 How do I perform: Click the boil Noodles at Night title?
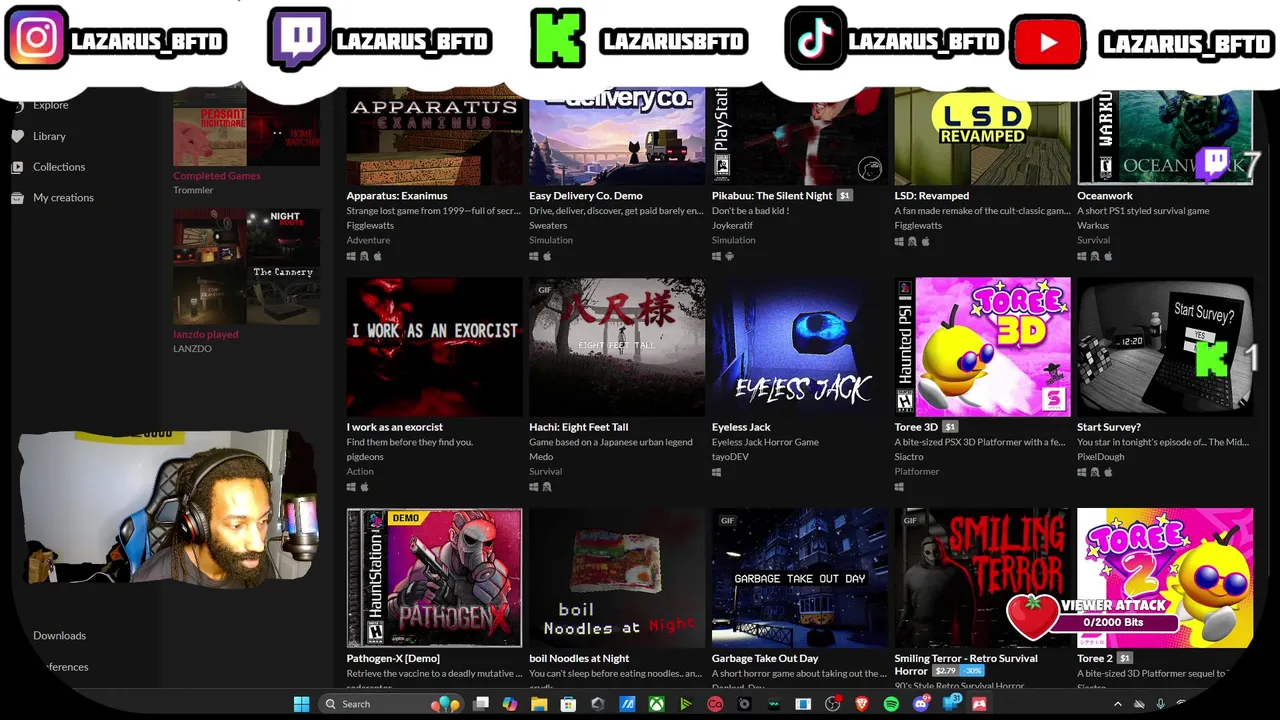click(579, 659)
